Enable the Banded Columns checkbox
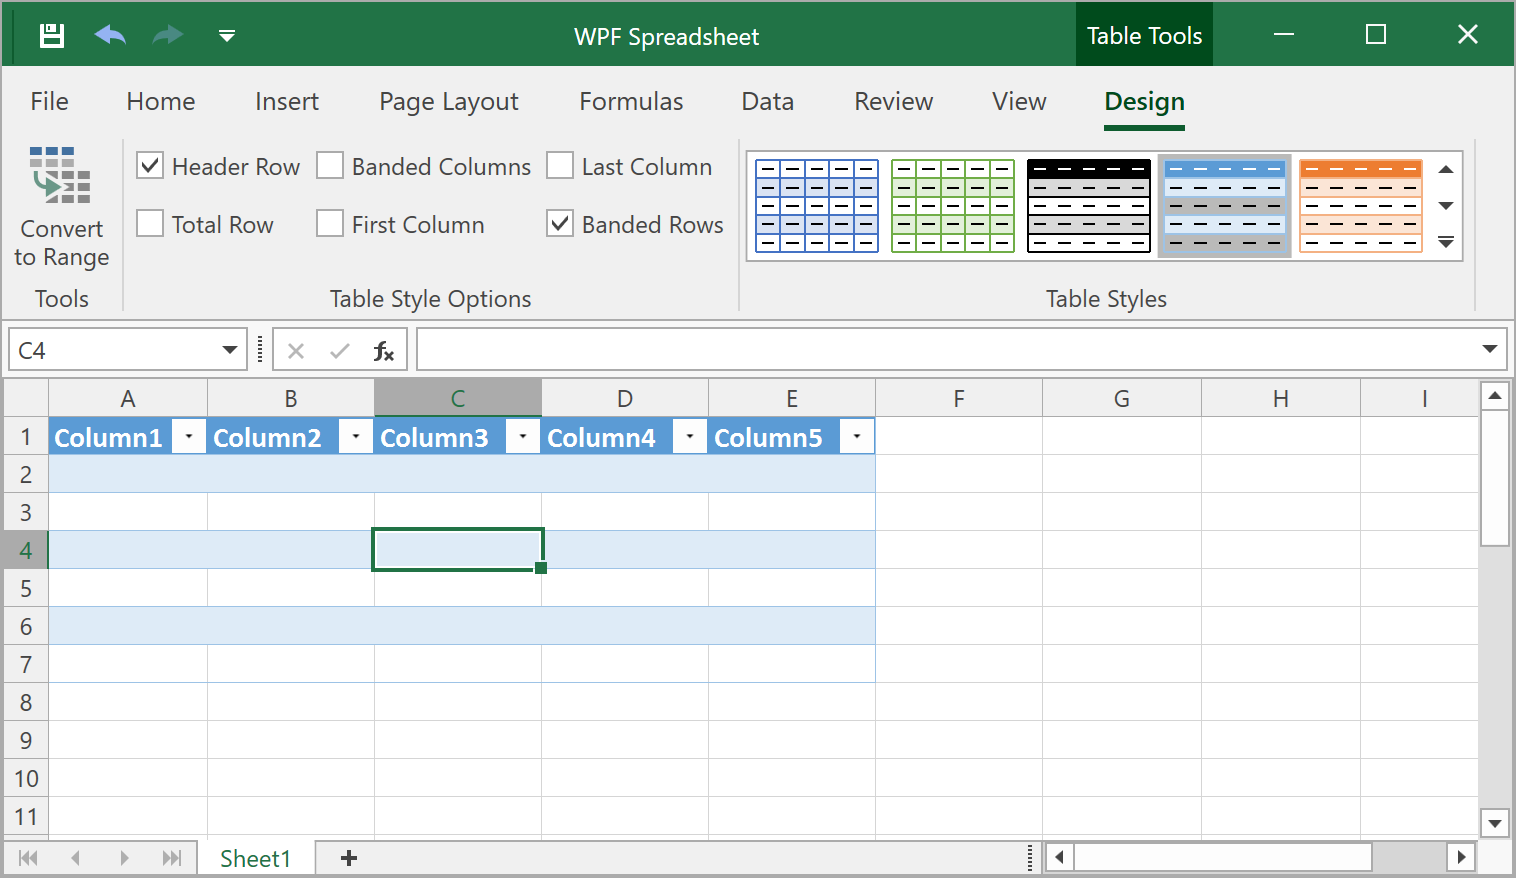This screenshot has width=1516, height=878. 330,166
